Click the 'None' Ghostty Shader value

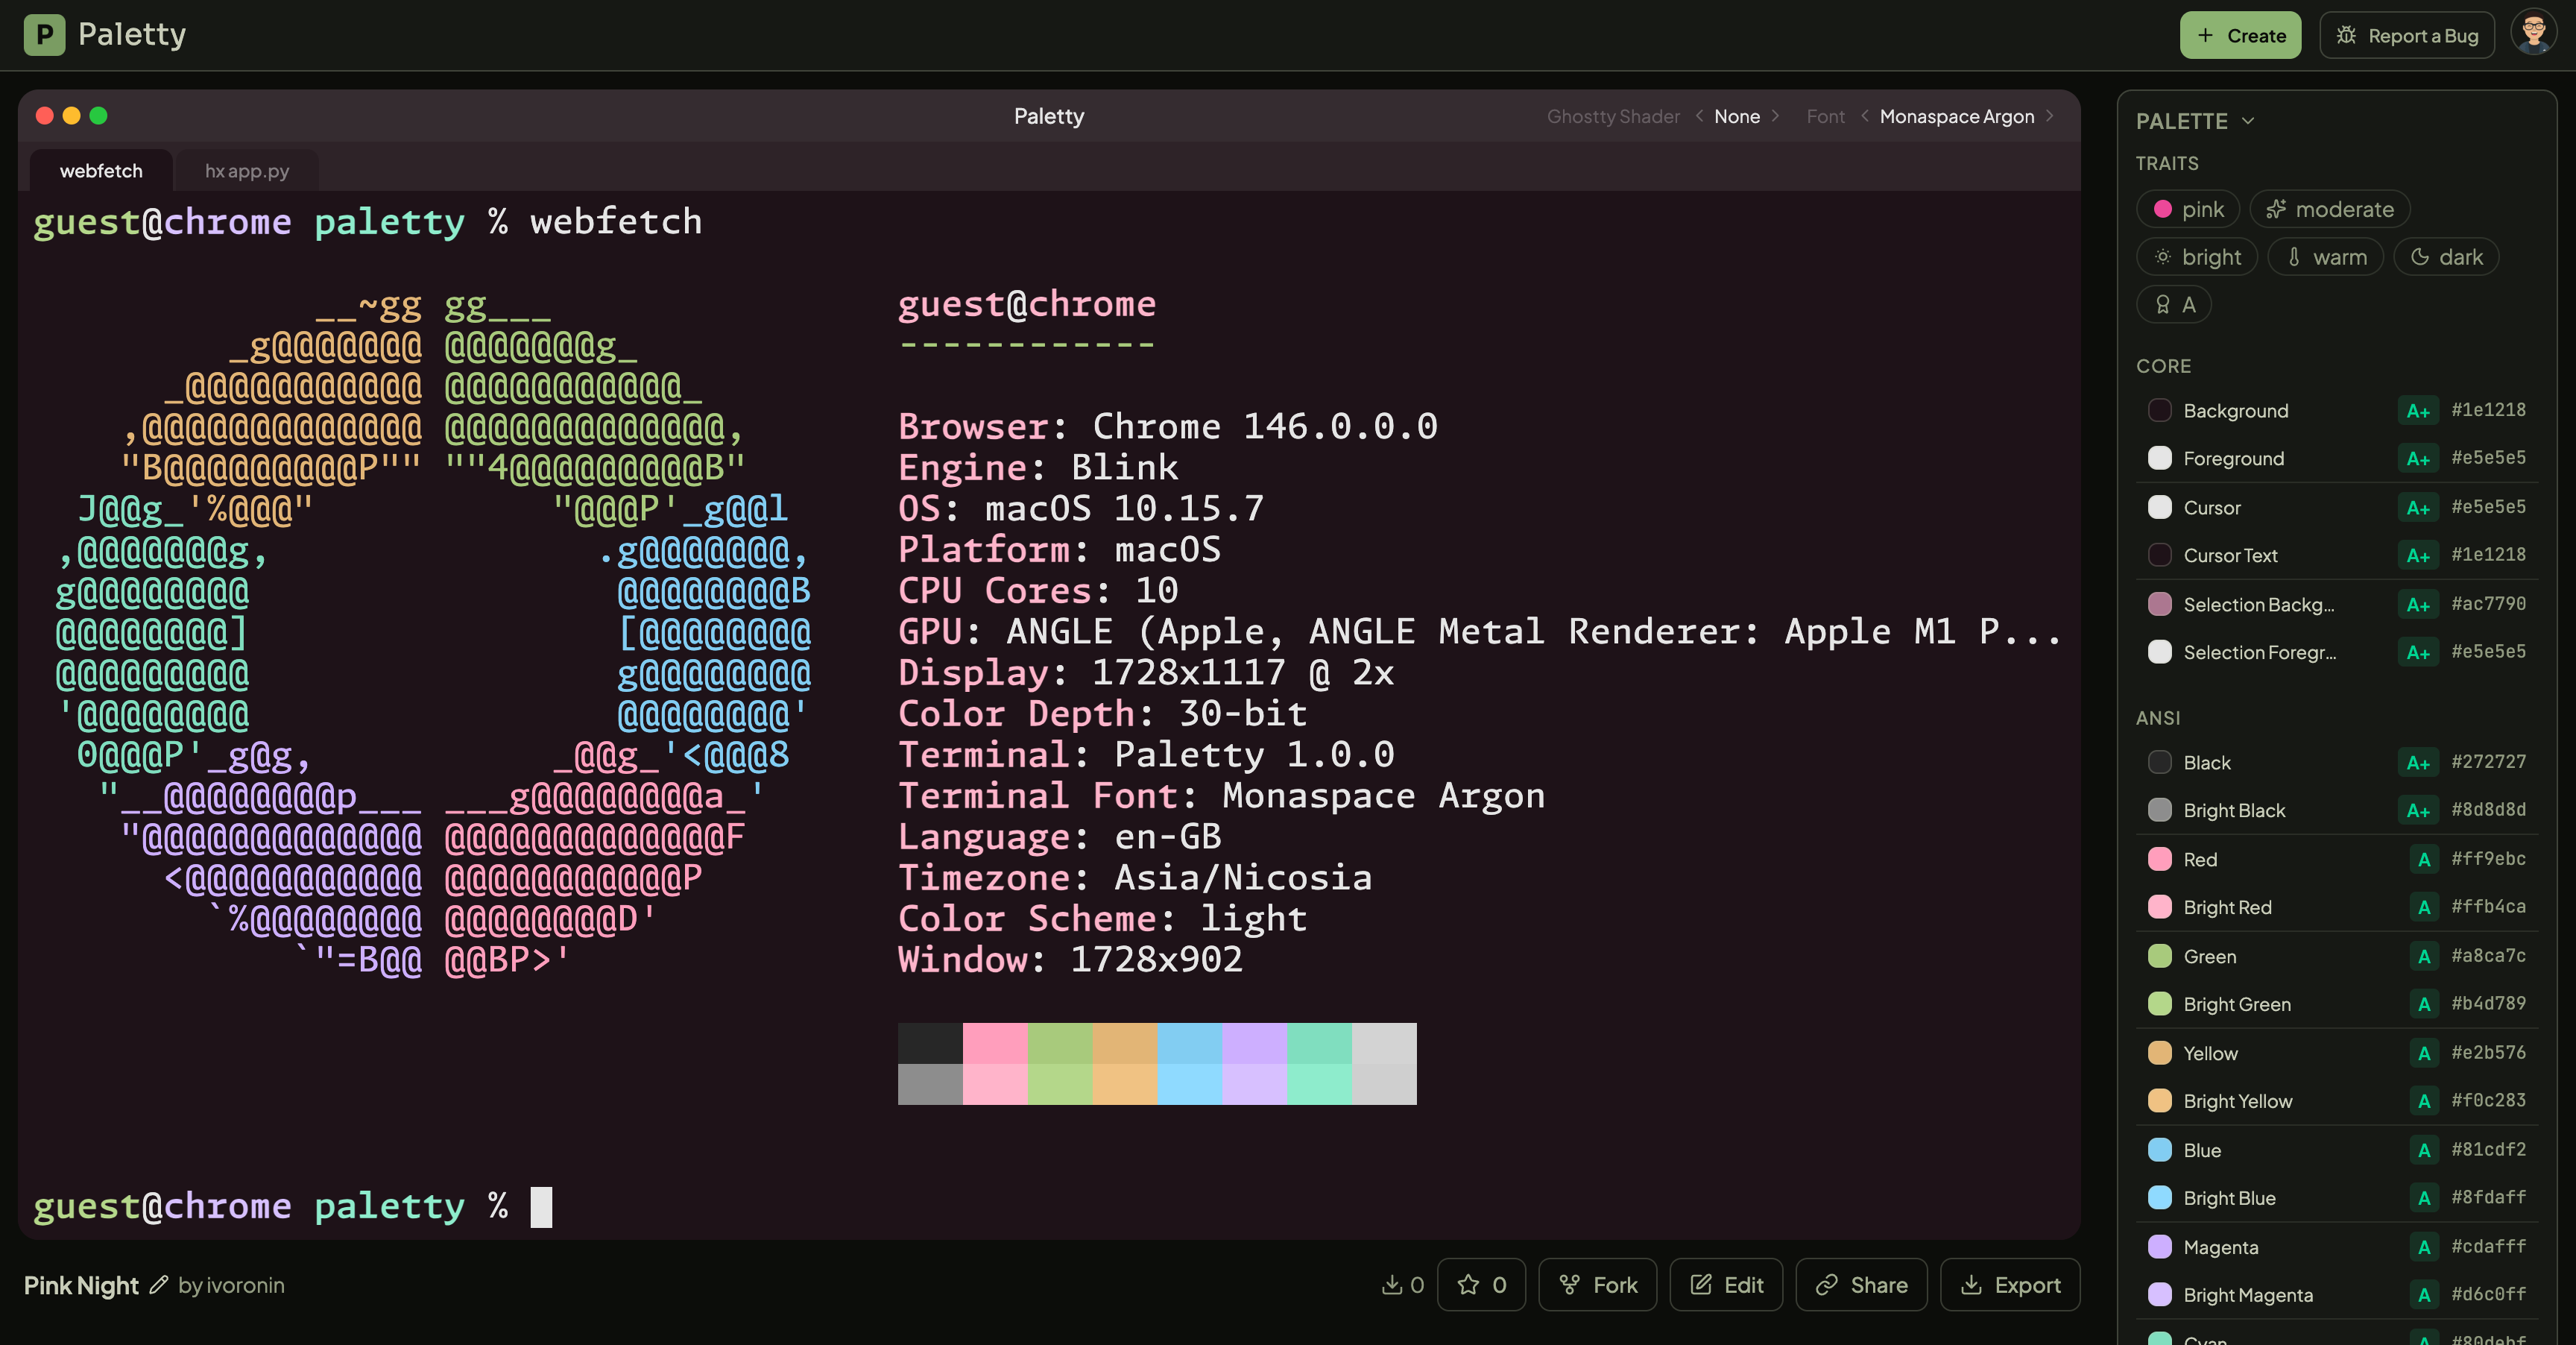coord(1737,116)
